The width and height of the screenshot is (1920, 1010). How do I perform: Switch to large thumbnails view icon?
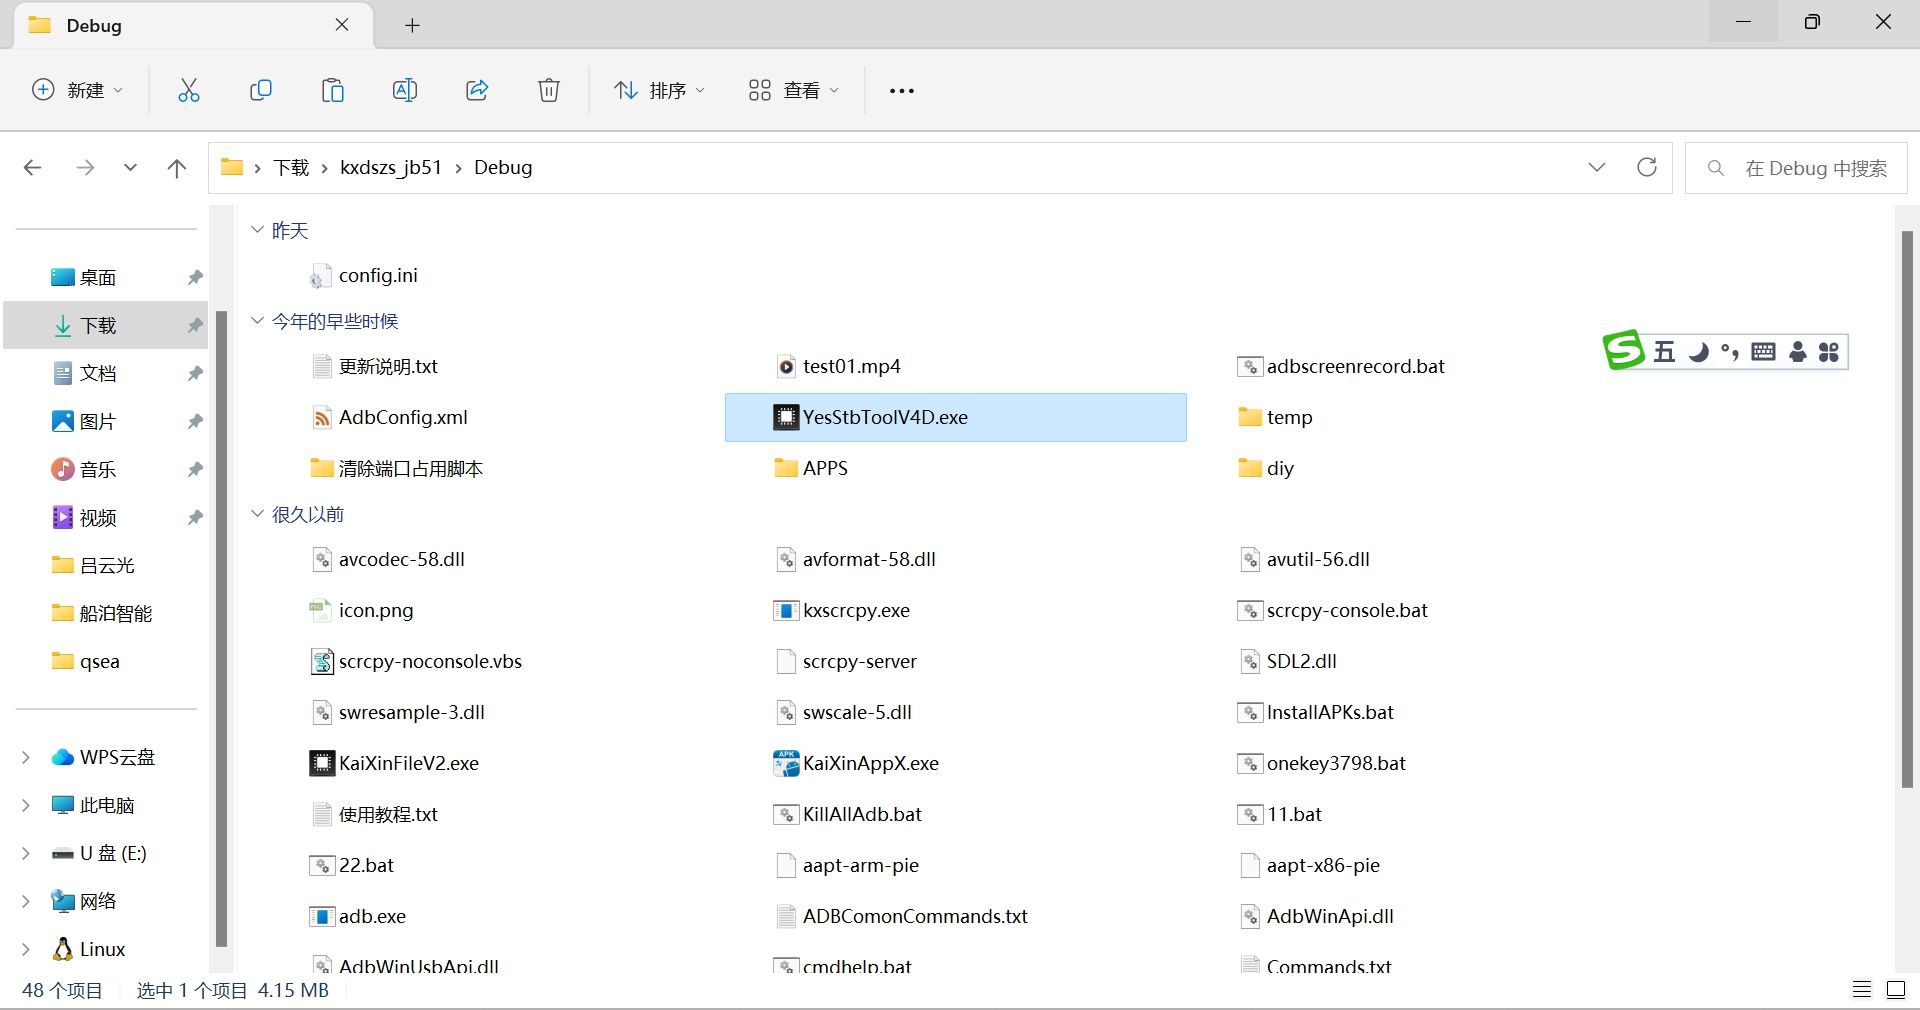click(1895, 990)
